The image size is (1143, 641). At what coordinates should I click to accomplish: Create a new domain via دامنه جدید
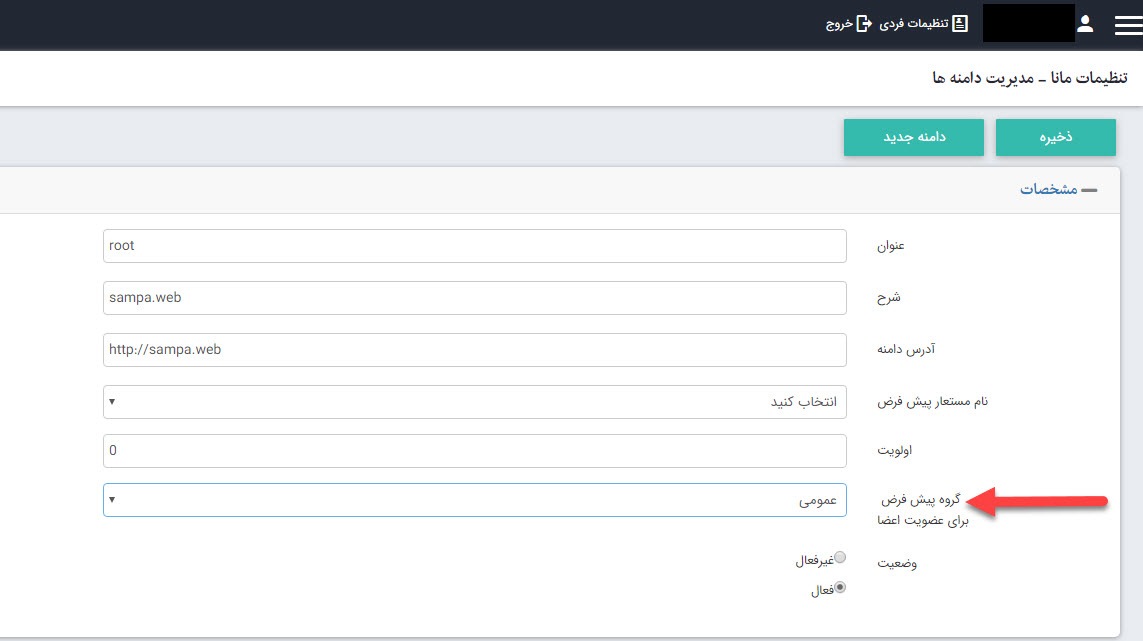[913, 138]
